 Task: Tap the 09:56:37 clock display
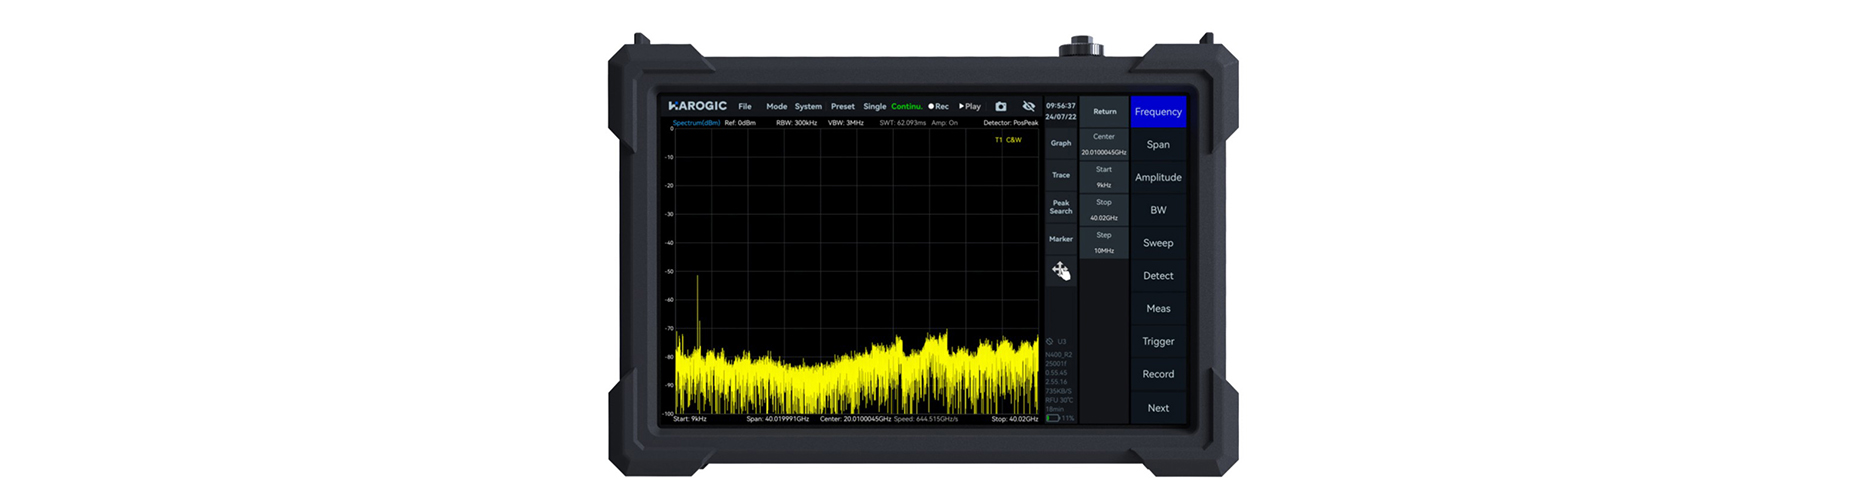click(1060, 106)
